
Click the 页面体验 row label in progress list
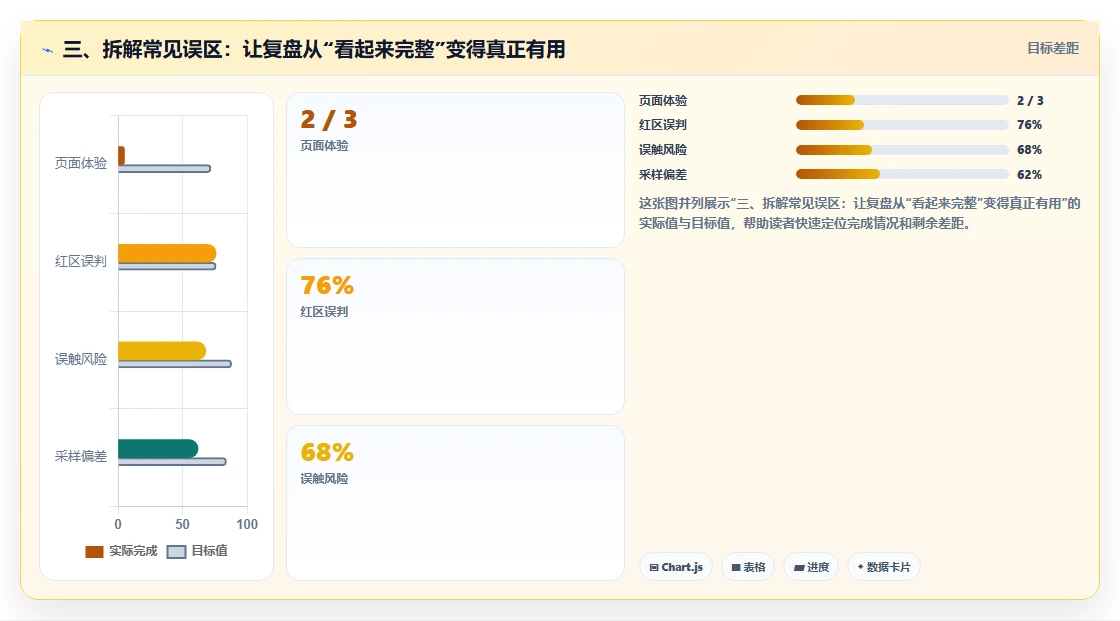click(663, 101)
